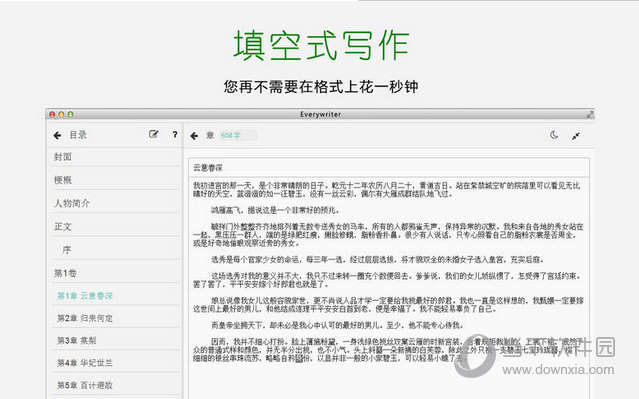
Task: Open chapter 第4章 华妃世兰
Action: click(116, 363)
